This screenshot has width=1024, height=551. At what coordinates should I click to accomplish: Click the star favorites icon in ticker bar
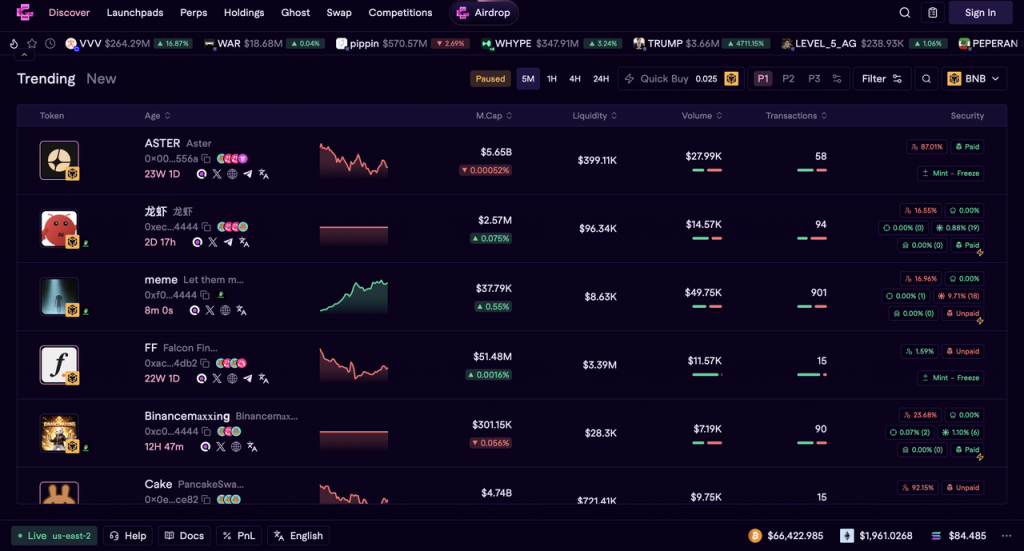pyautogui.click(x=32, y=44)
